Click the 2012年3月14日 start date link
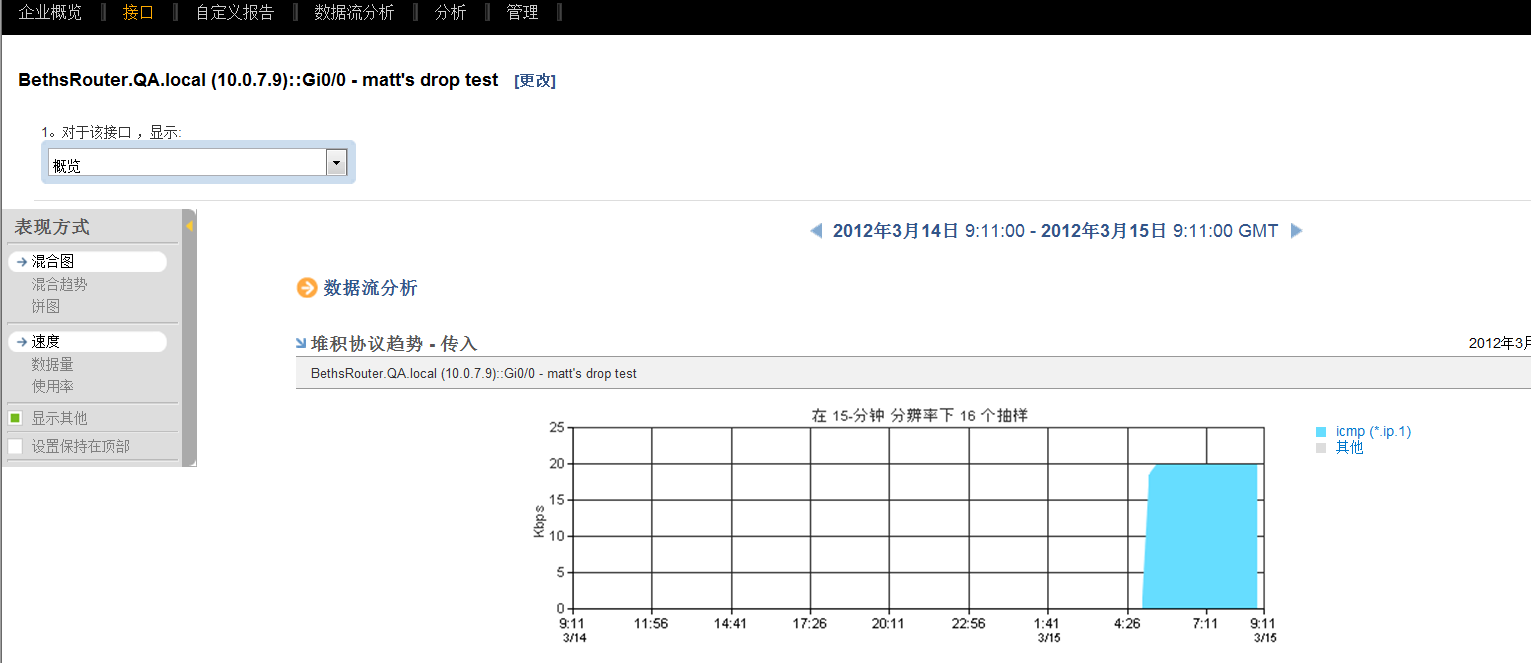This screenshot has width=1531, height=663. [896, 231]
